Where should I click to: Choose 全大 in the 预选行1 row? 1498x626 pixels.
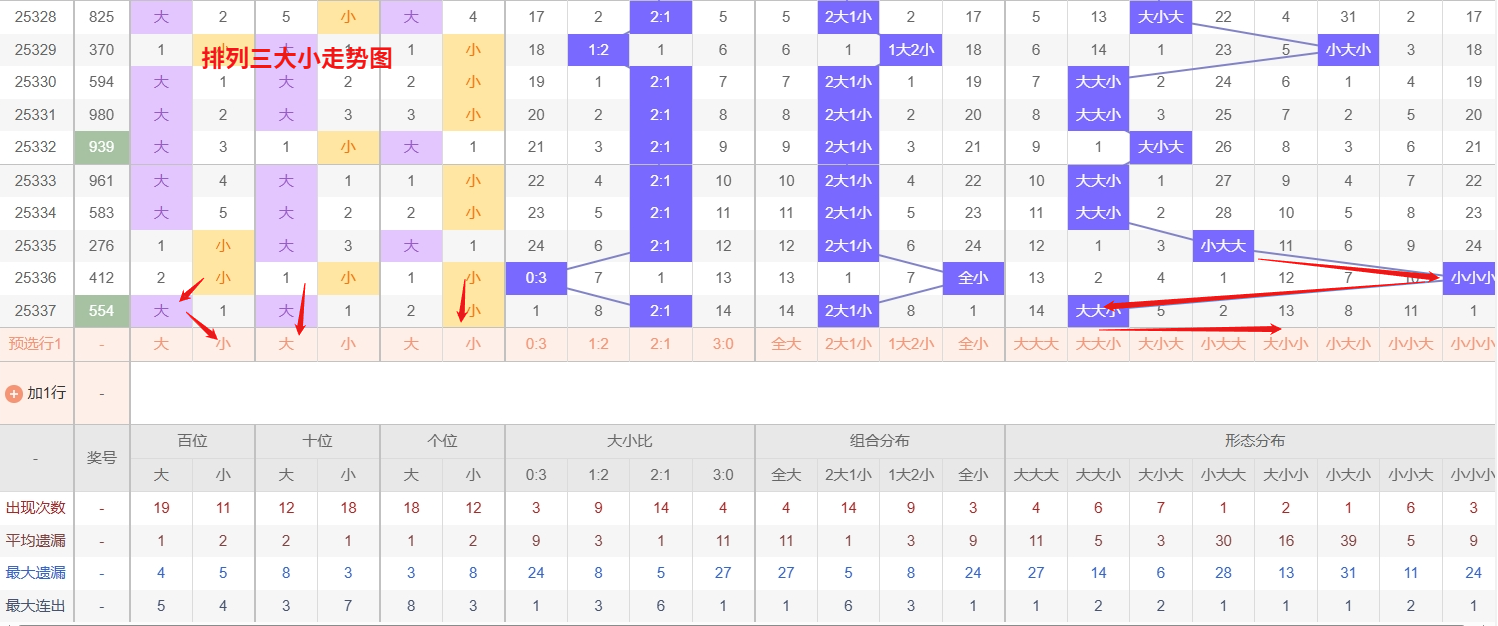[x=786, y=344]
